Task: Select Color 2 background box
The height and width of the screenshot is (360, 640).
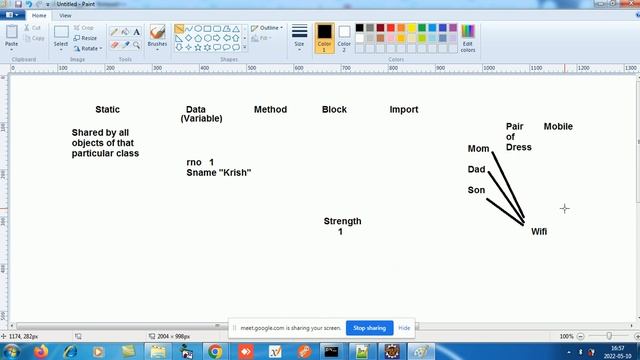Action: click(344, 38)
